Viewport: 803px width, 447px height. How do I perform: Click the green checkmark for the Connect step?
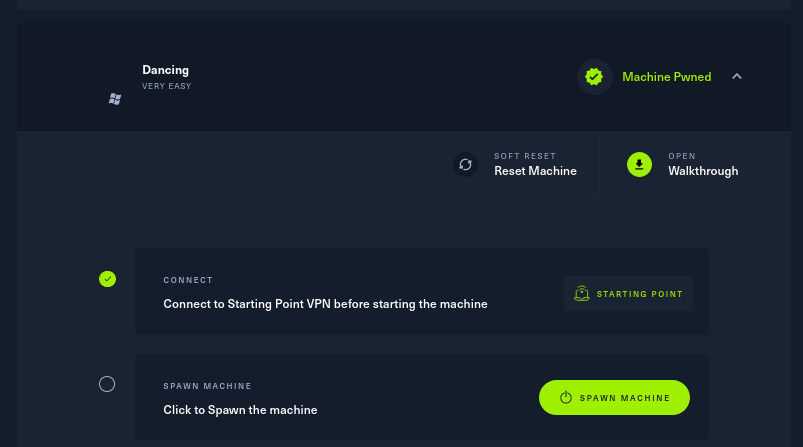tap(108, 279)
